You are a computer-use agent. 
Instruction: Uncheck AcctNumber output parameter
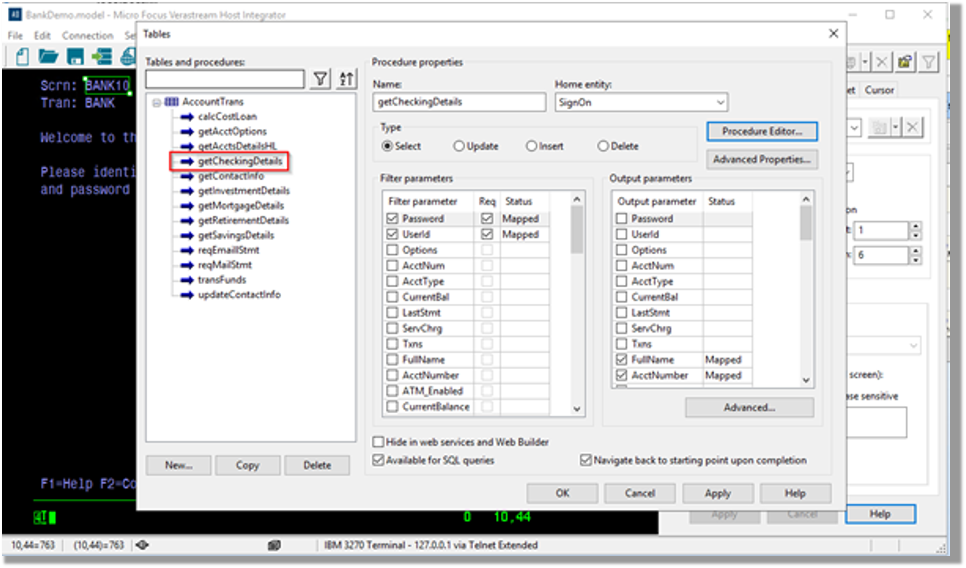(x=622, y=375)
